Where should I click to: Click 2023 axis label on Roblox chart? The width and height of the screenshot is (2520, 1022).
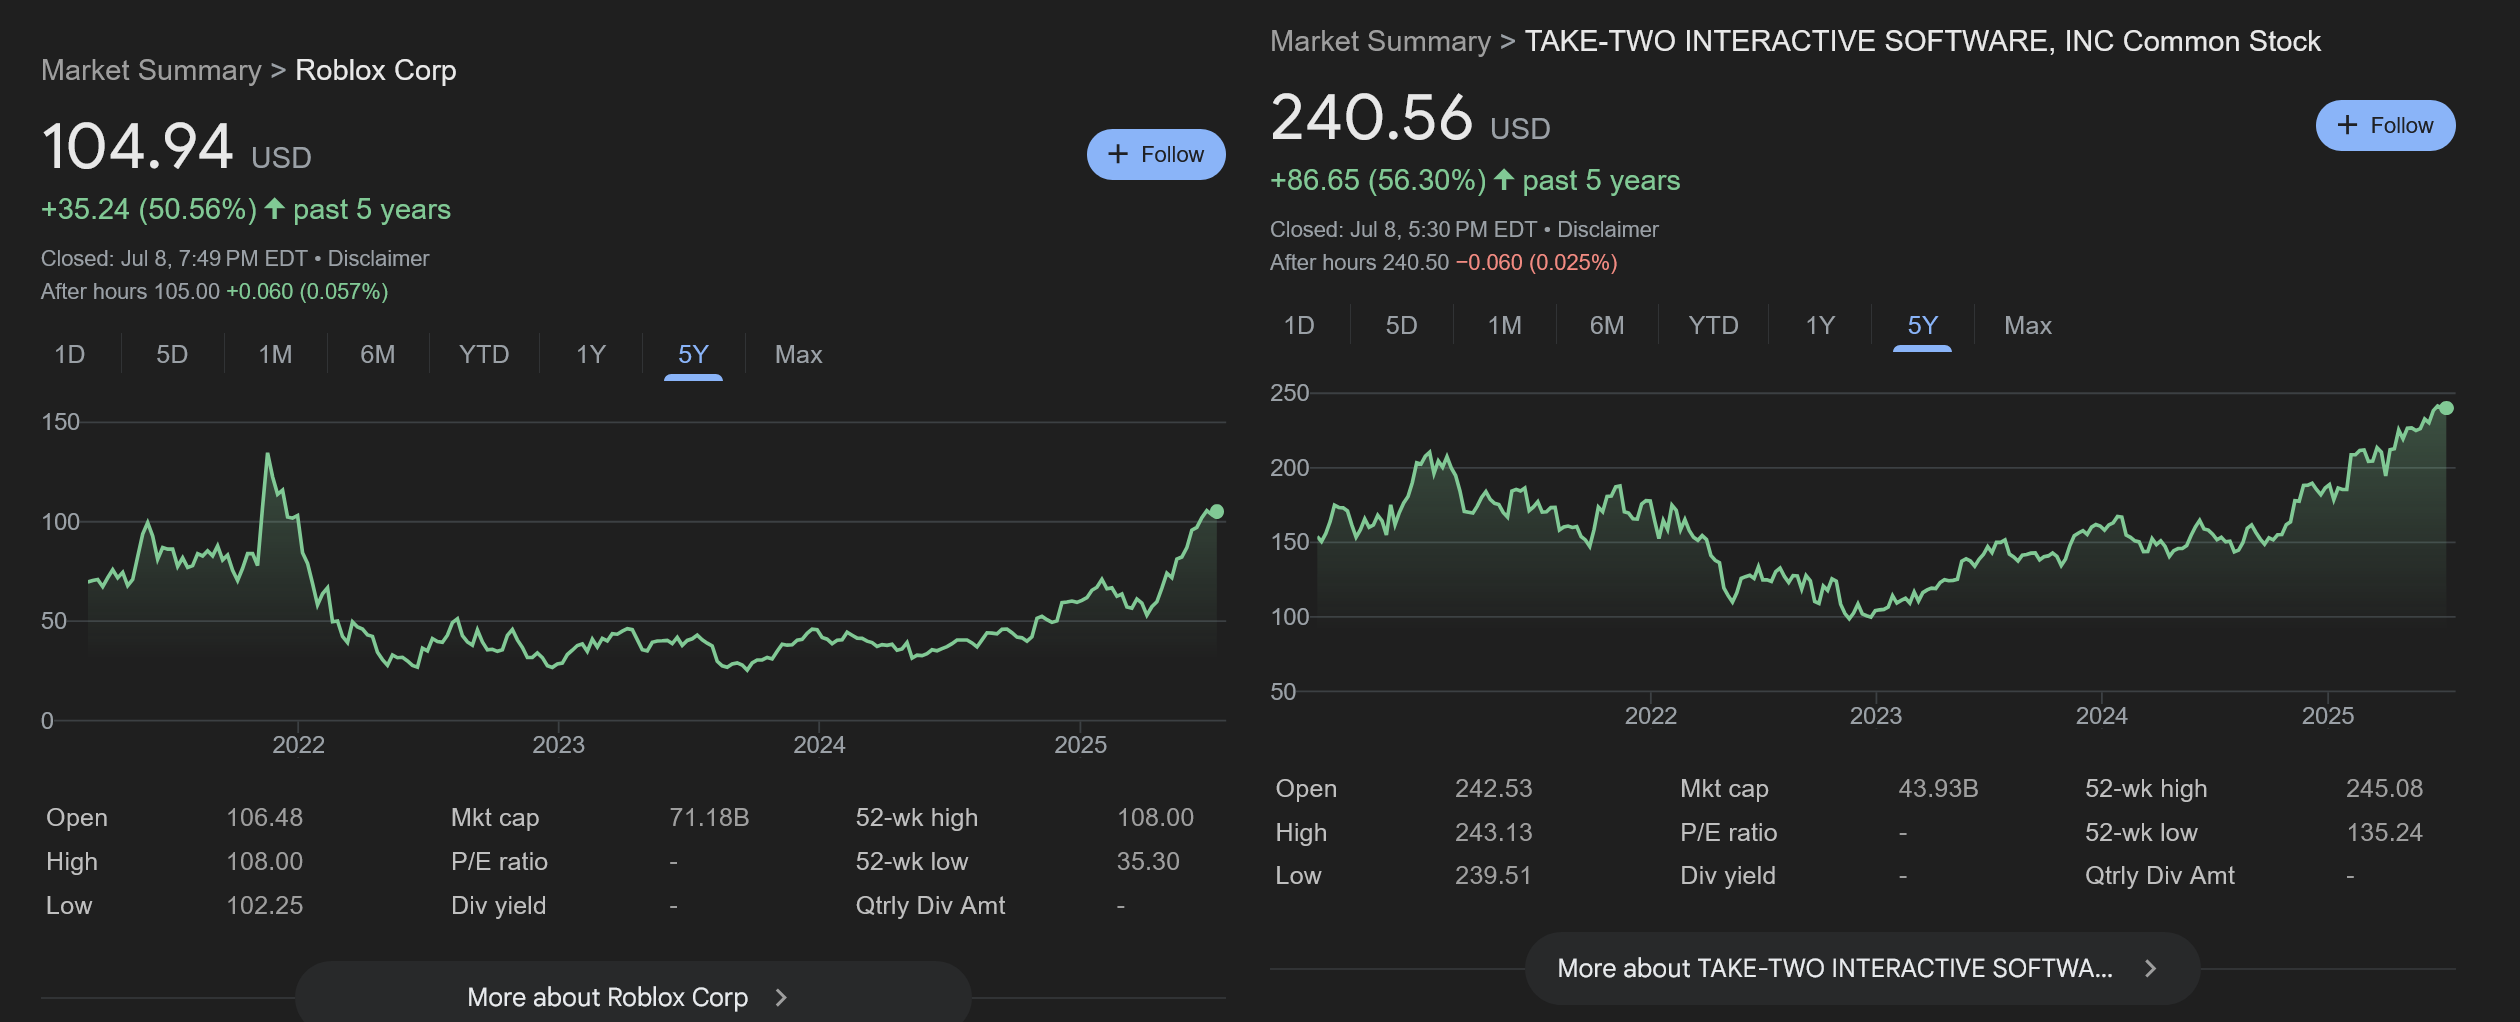pyautogui.click(x=558, y=744)
